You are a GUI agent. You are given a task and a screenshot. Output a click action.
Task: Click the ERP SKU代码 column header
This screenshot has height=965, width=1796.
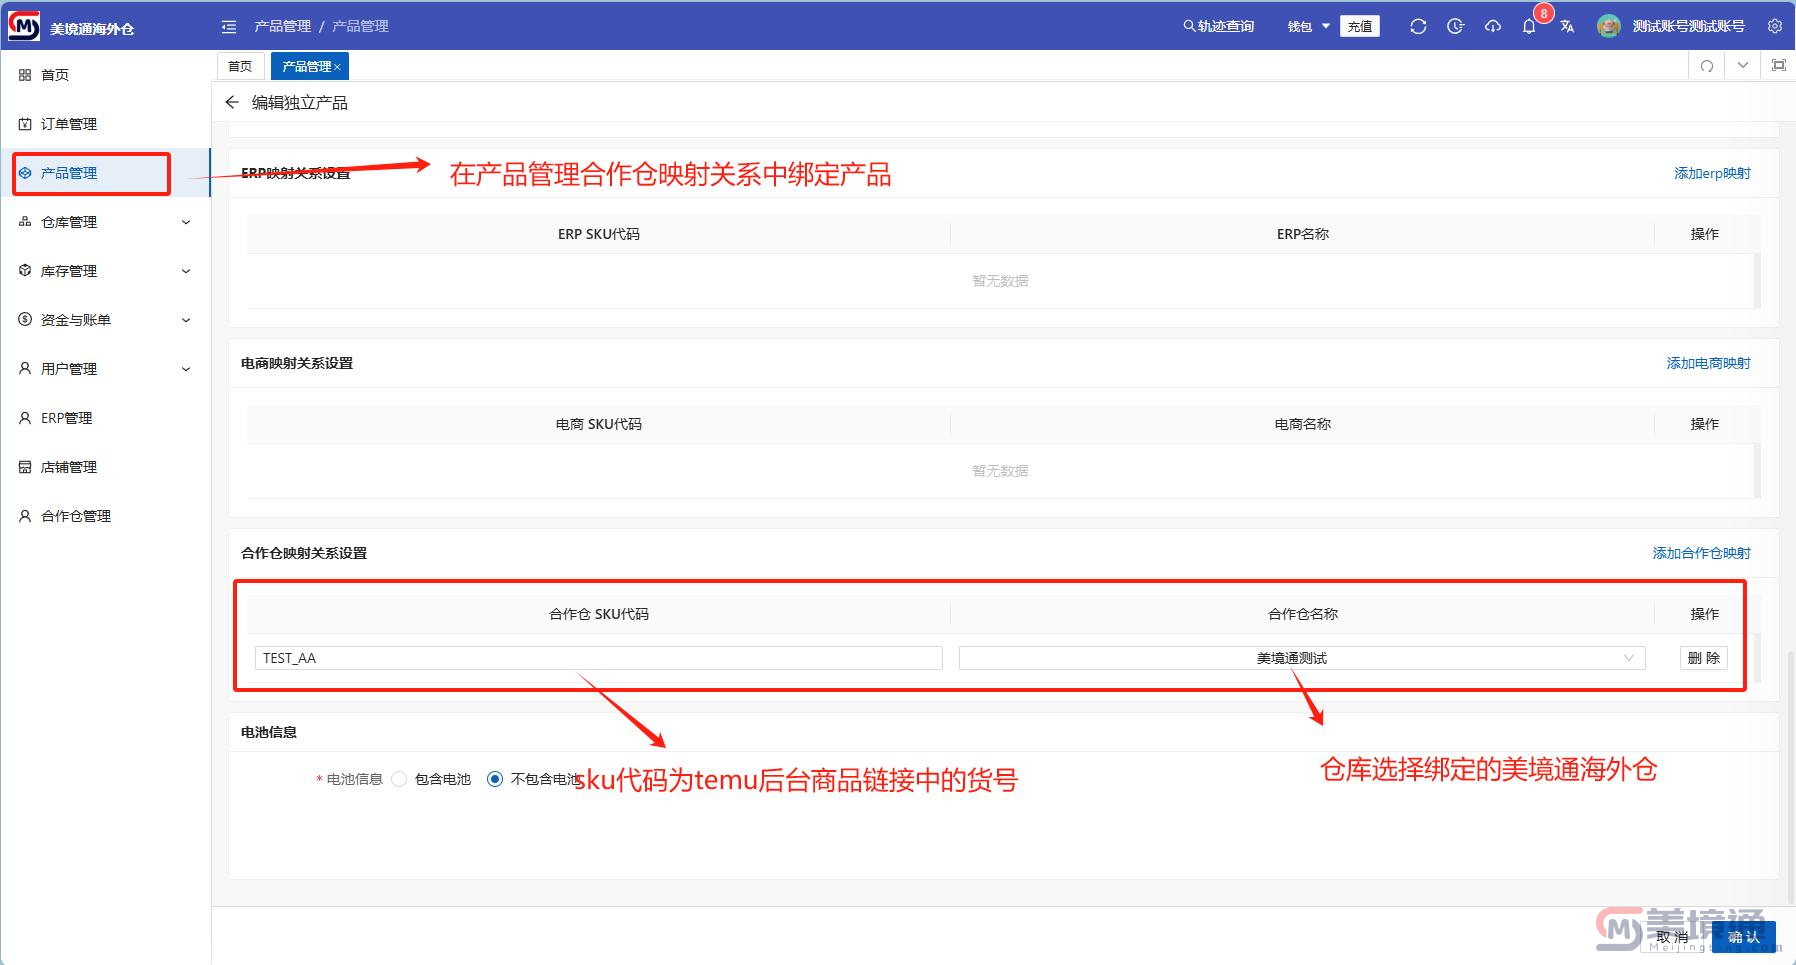(599, 234)
